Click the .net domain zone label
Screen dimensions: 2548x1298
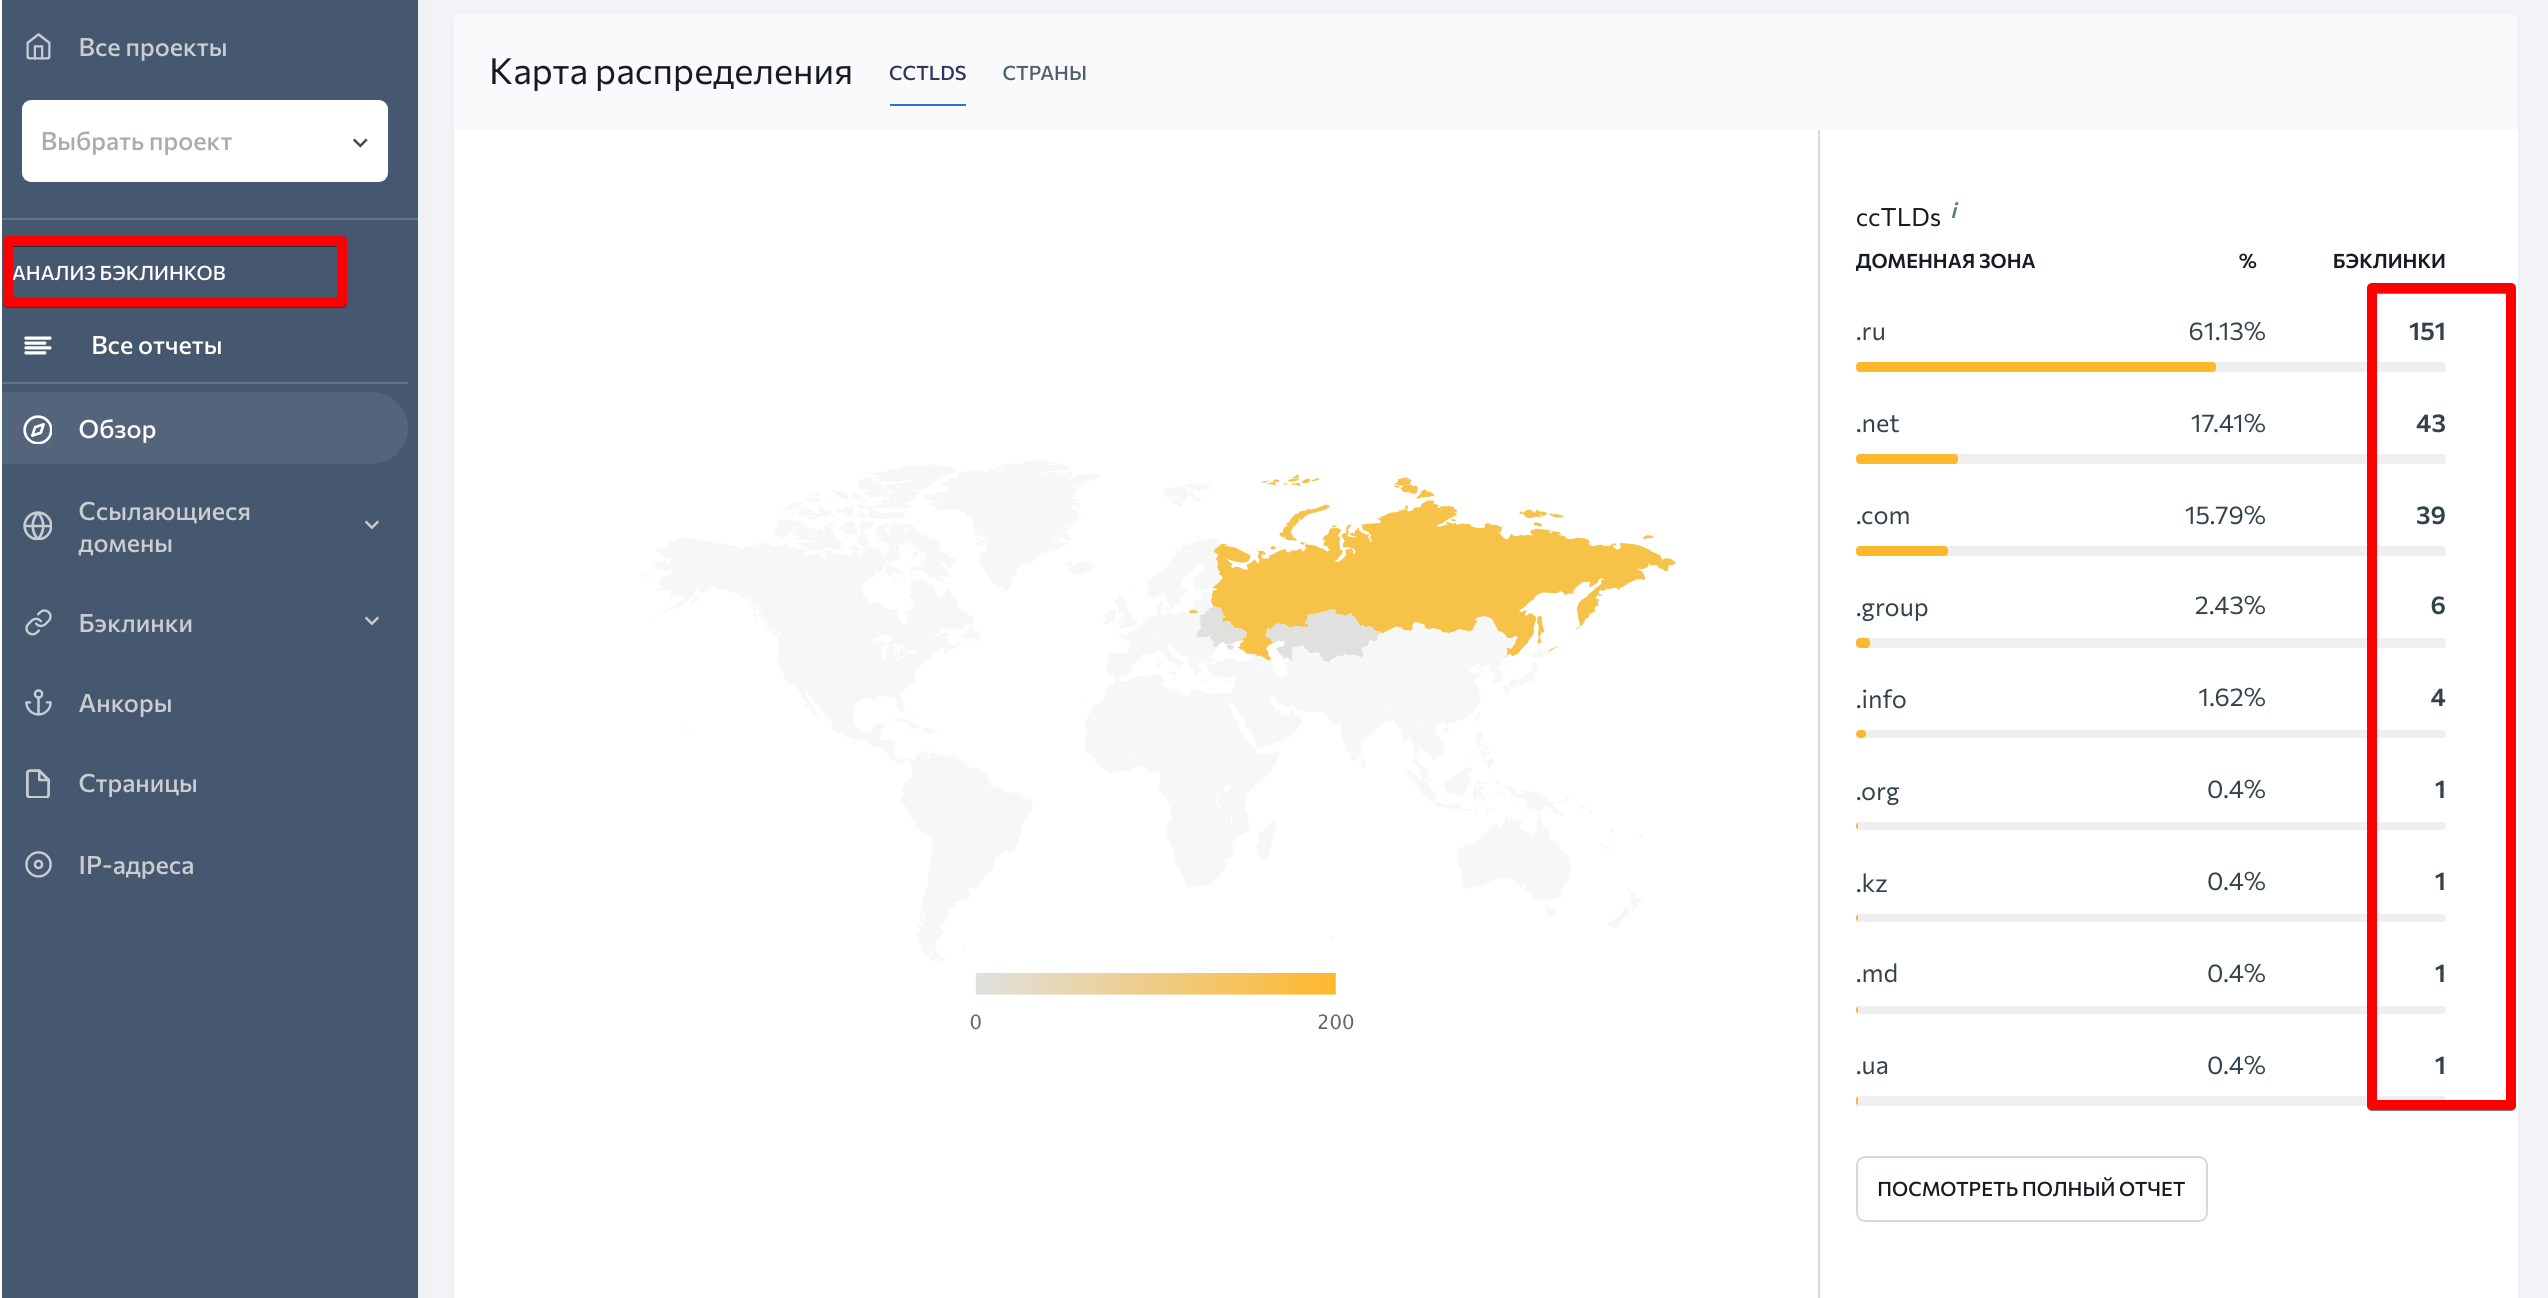pos(1877,424)
